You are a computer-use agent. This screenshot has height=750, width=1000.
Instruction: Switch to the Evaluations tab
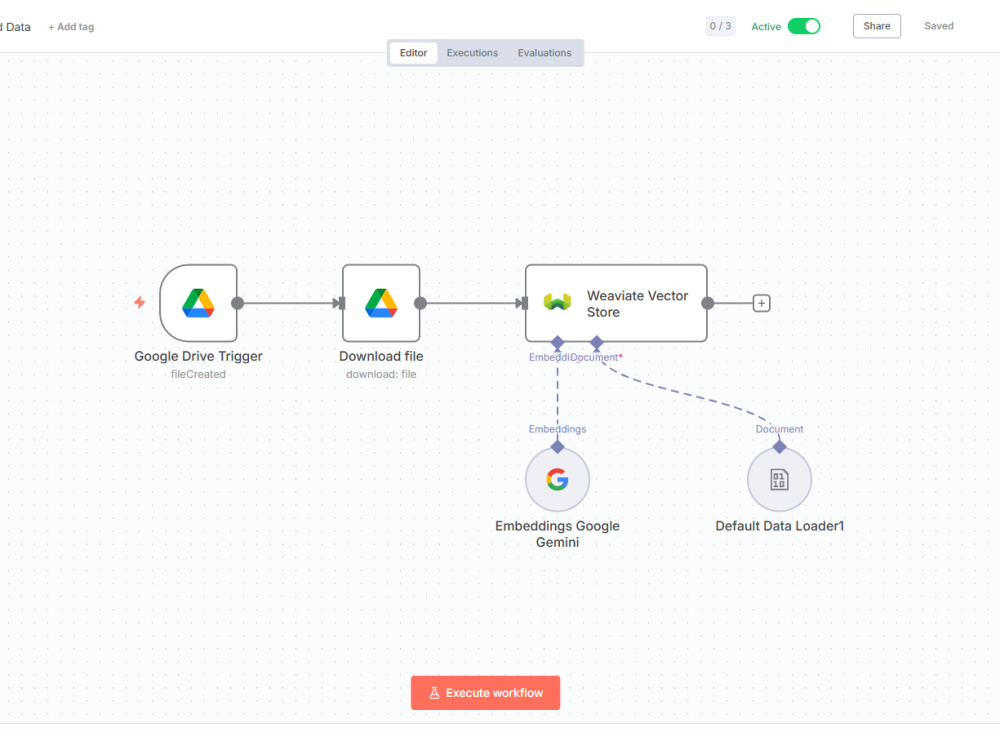click(x=545, y=53)
